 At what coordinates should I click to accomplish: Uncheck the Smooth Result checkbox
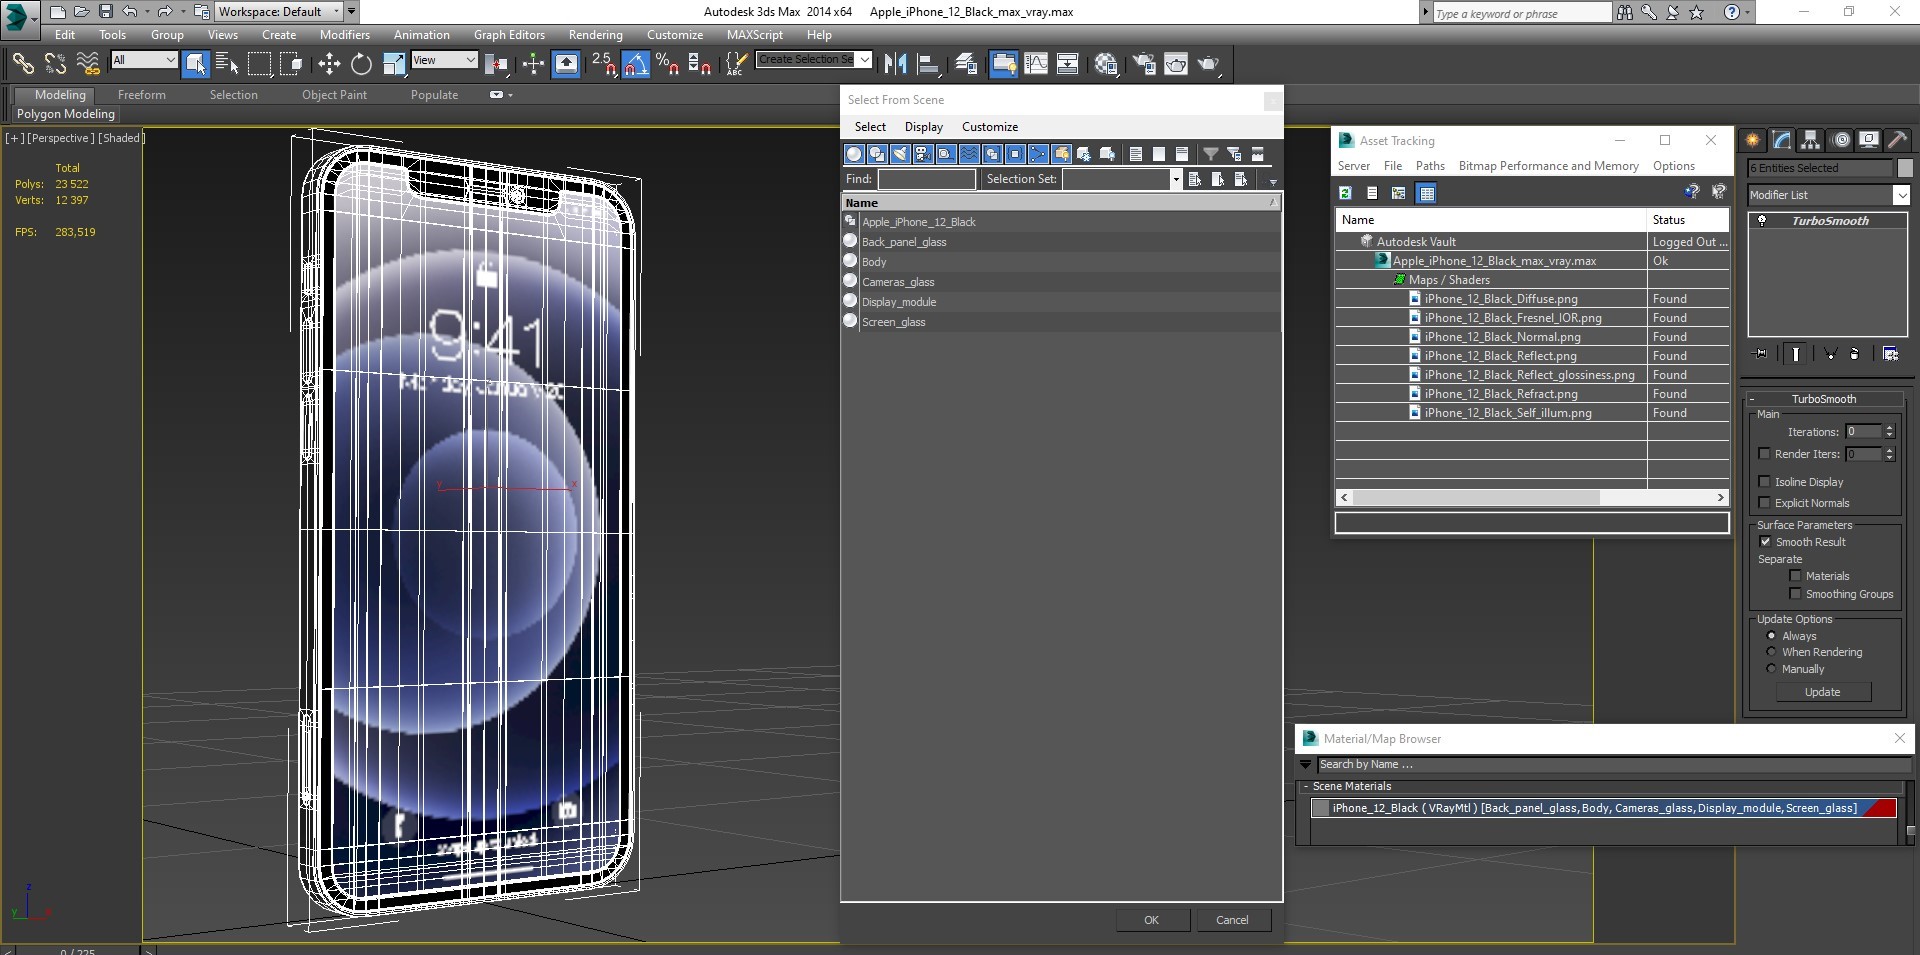[x=1765, y=542]
